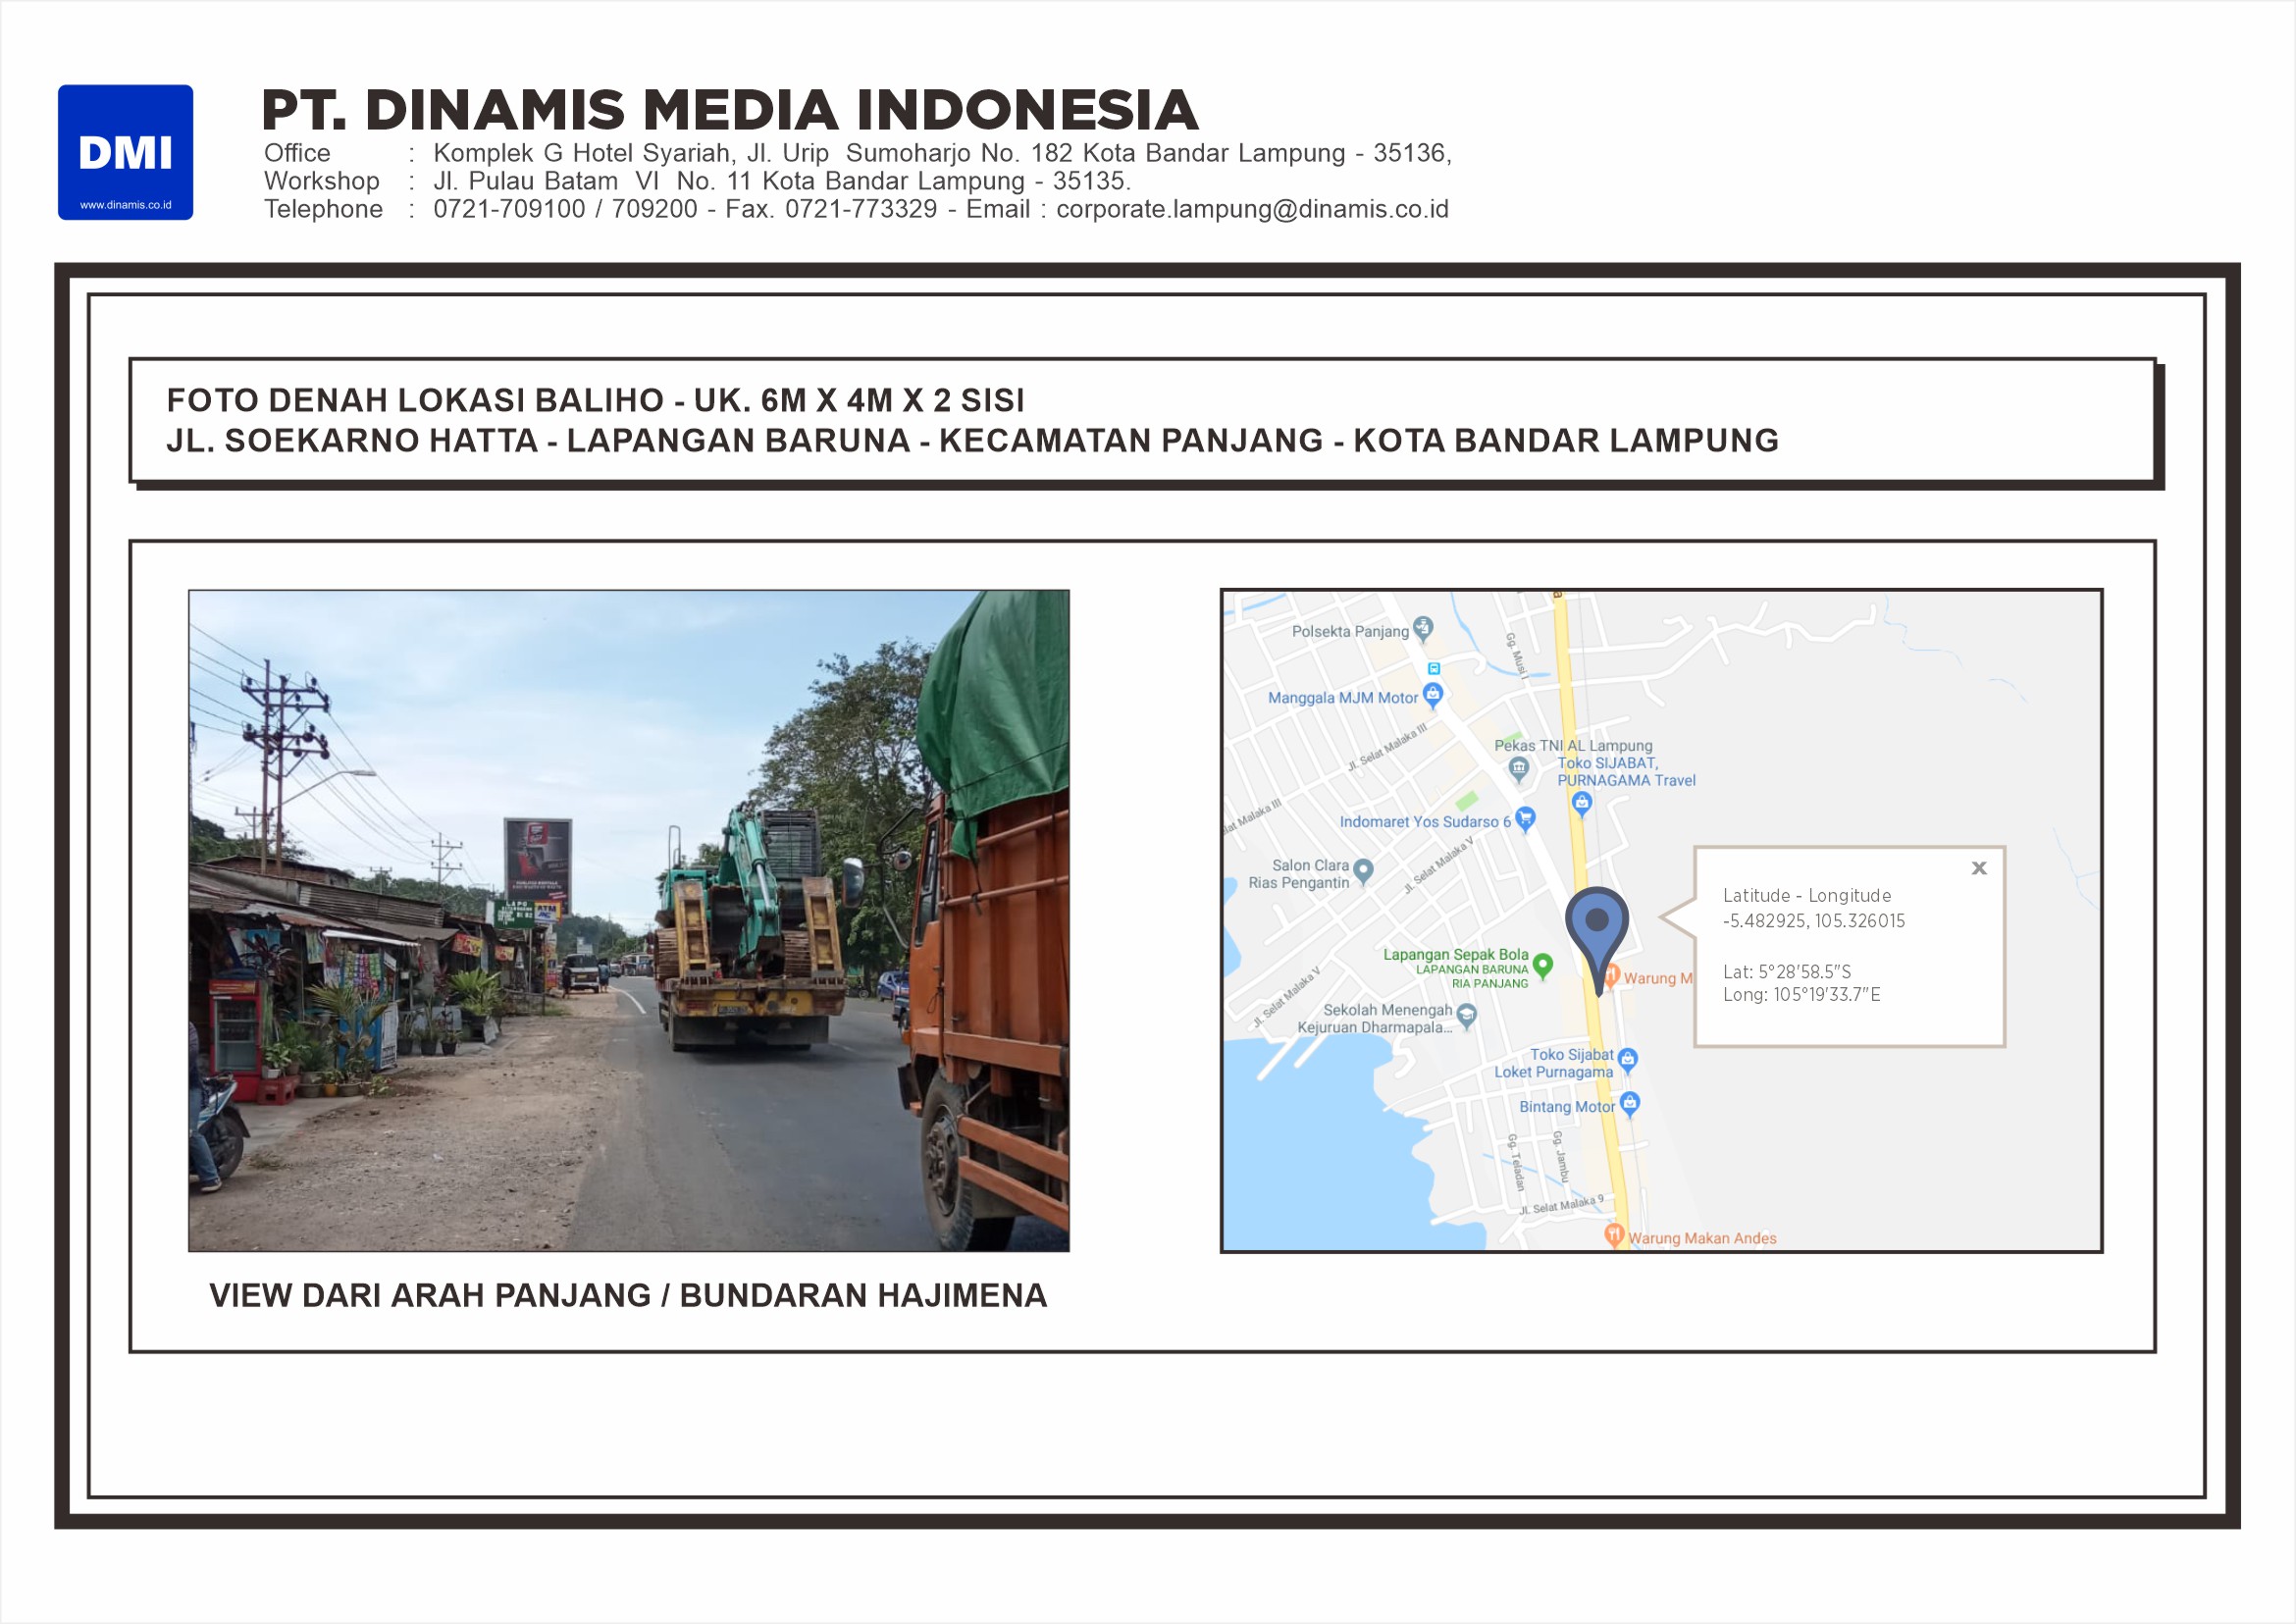This screenshot has width=2296, height=1624.
Task: Click the Toko SIJABAT PURNAGAMA Travel pin
Action: coord(1581,804)
